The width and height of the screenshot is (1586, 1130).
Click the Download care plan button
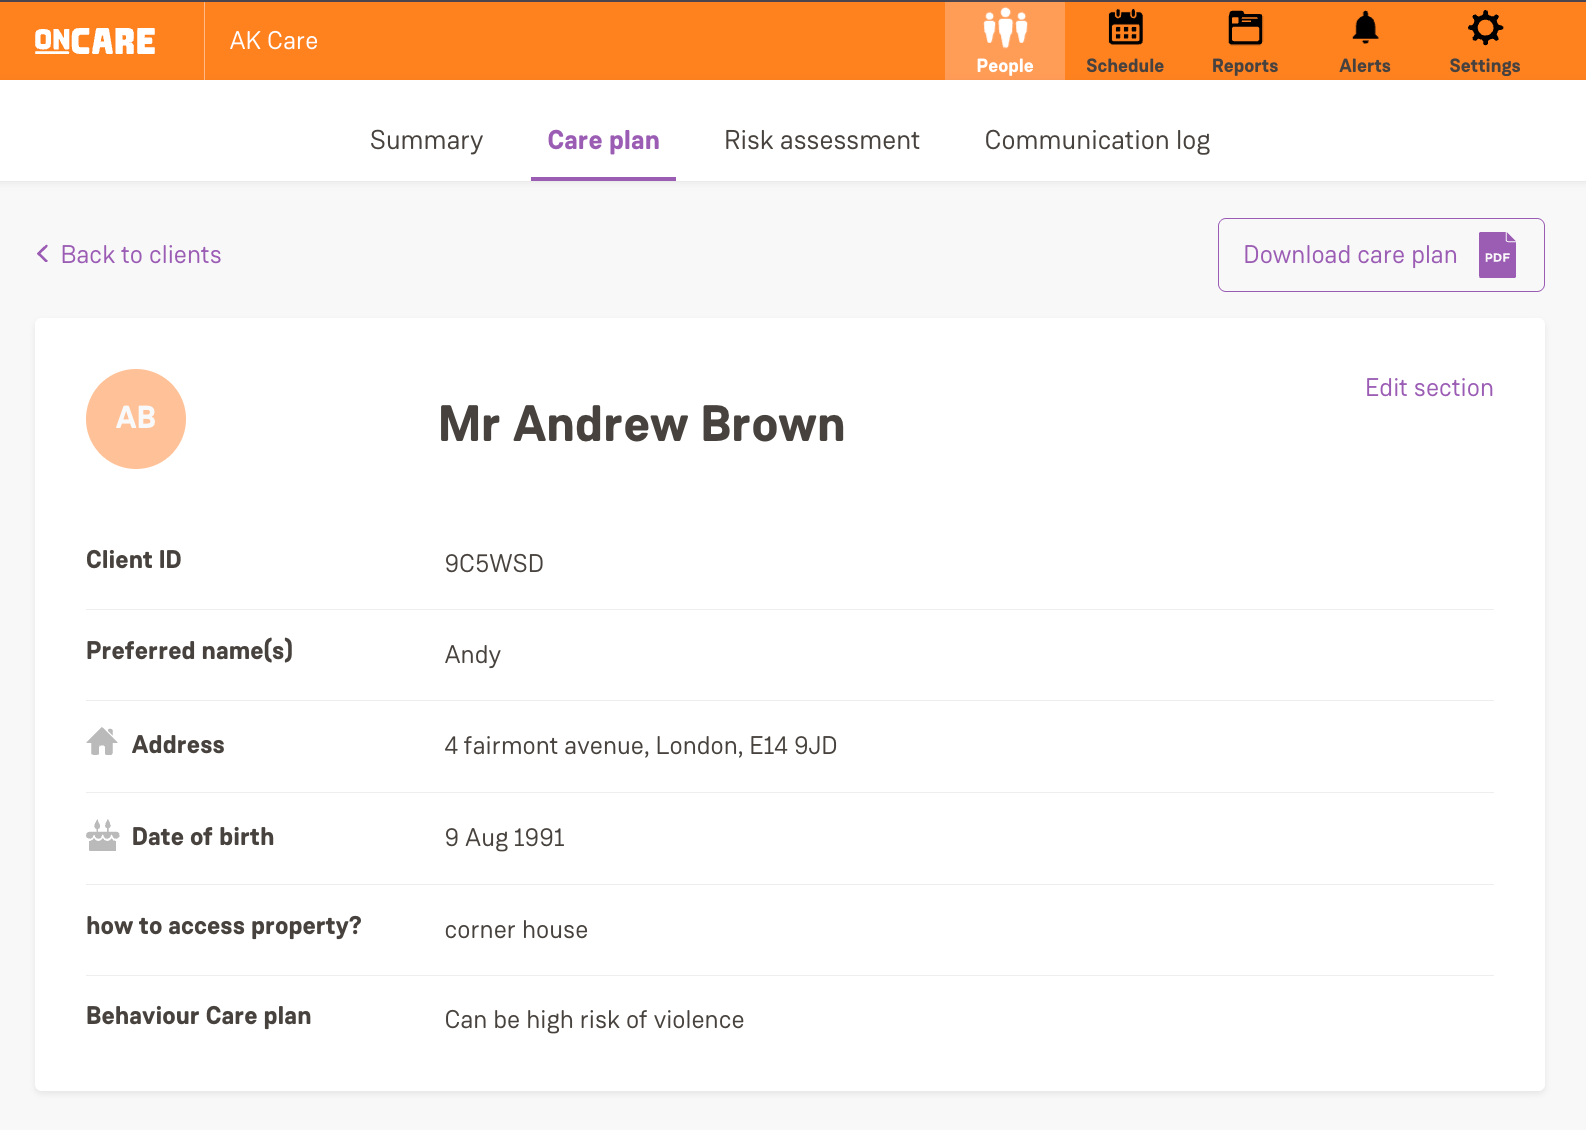point(1350,255)
